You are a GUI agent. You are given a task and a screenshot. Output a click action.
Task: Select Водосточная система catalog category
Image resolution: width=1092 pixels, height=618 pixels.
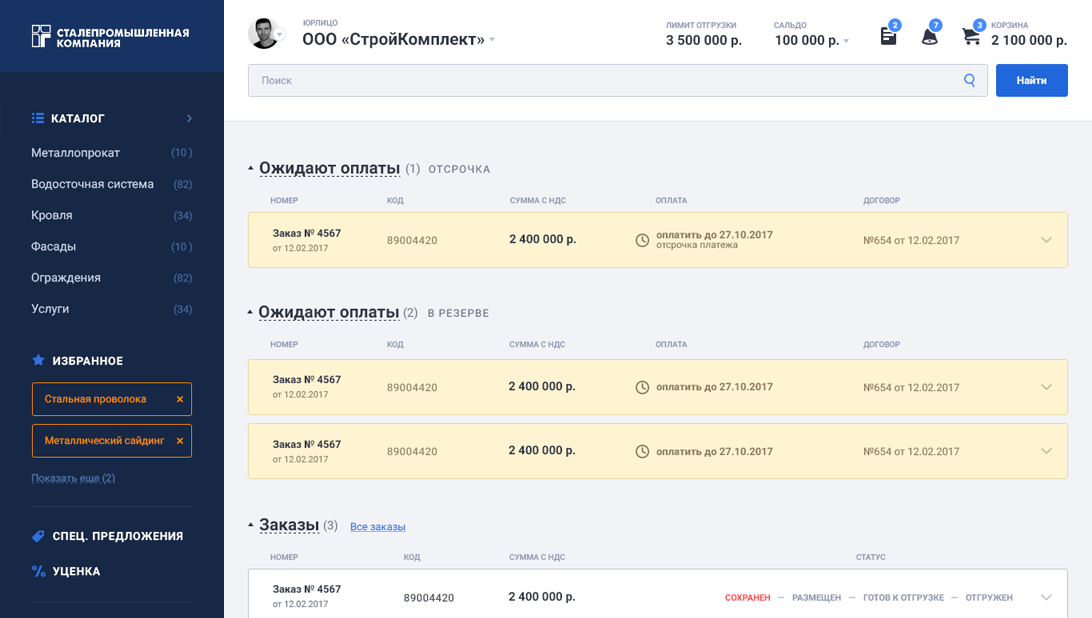(x=92, y=184)
